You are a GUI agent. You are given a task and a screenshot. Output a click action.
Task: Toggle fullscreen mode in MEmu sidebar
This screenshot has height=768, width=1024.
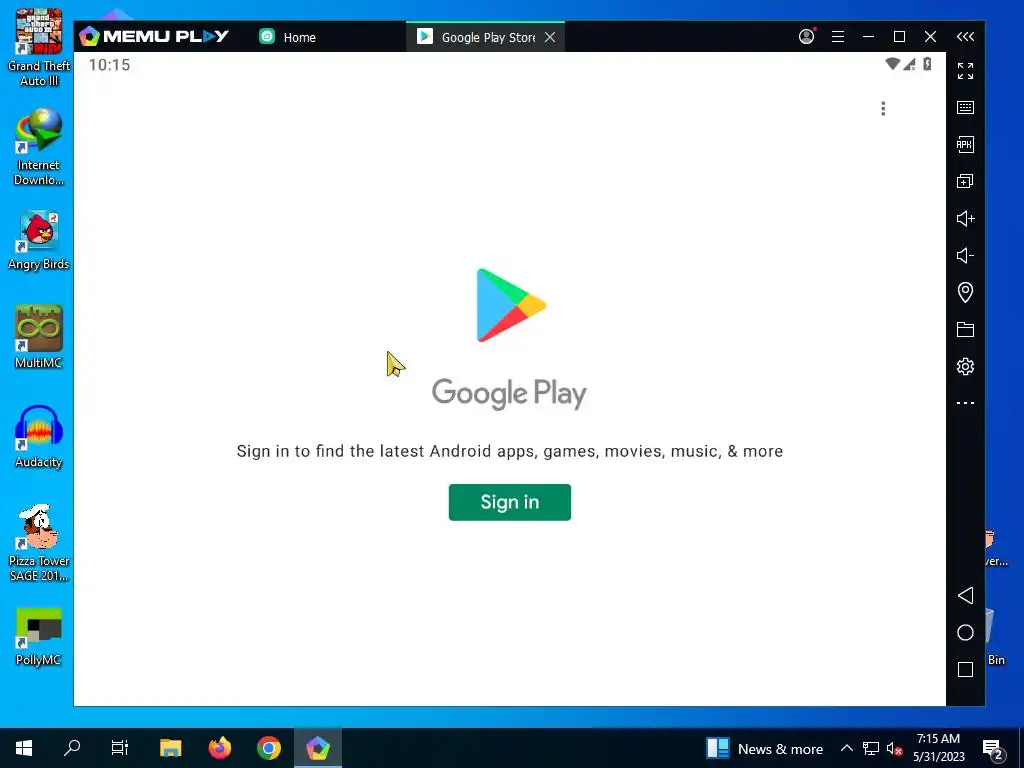pyautogui.click(x=965, y=71)
